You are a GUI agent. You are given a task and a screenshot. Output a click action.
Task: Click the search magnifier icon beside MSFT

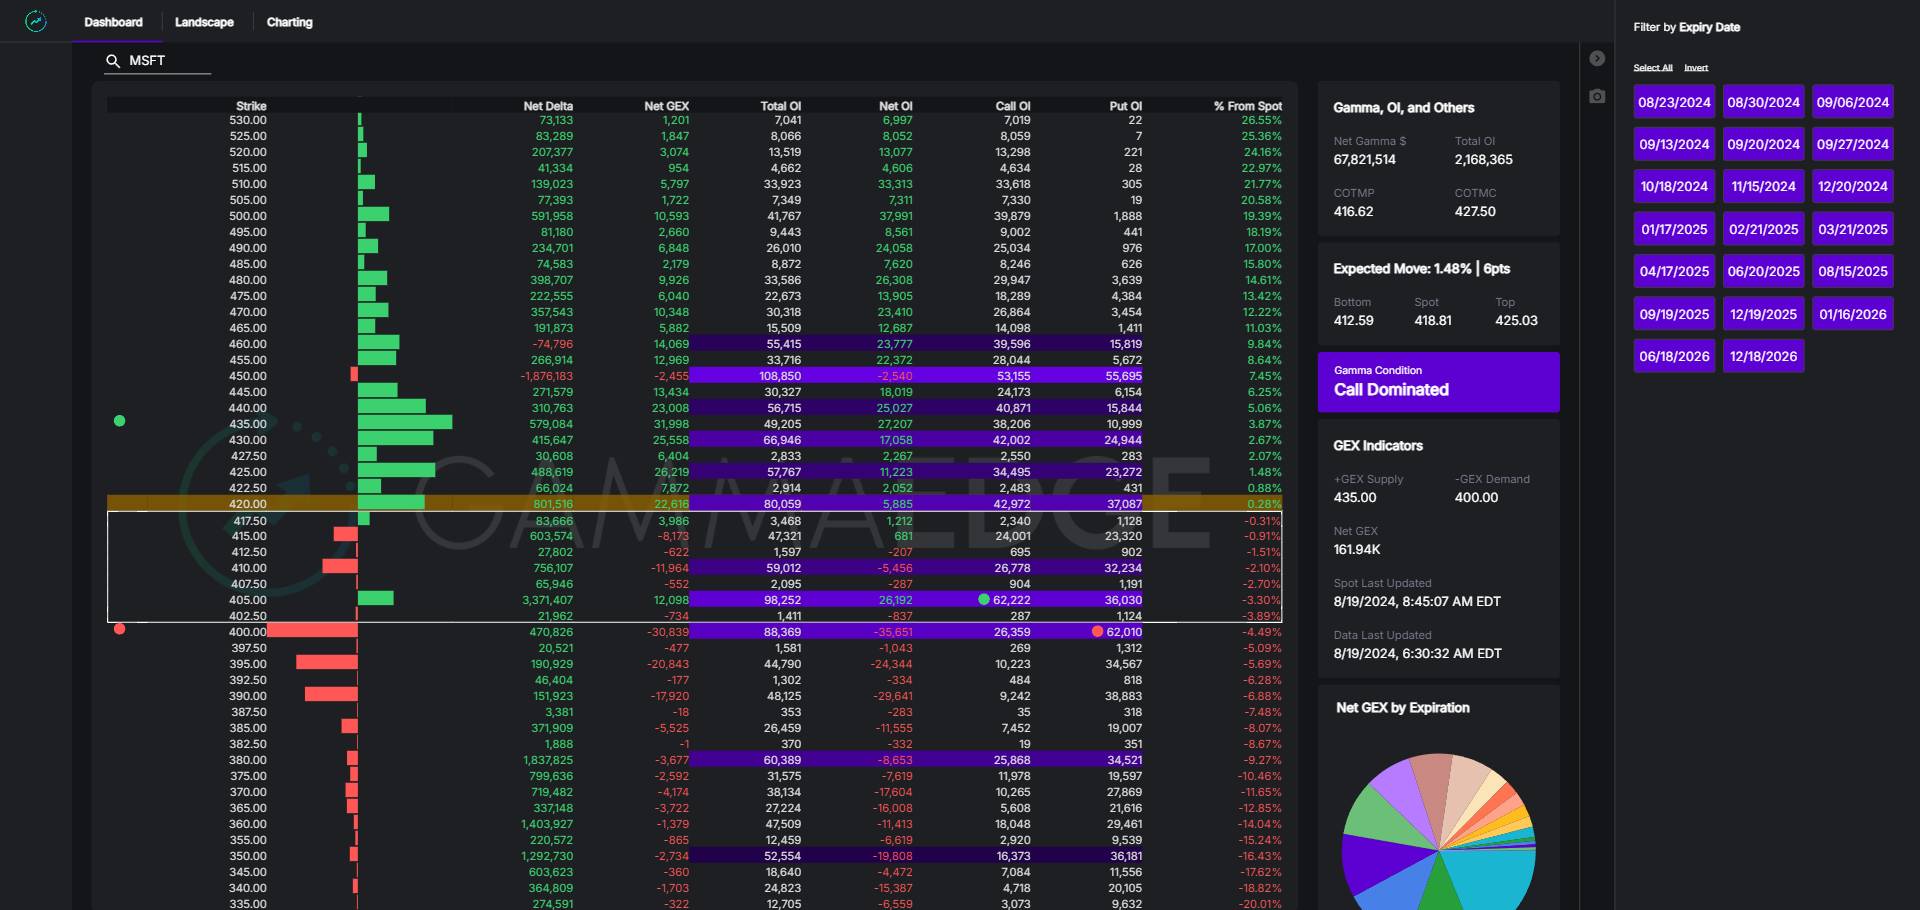coord(113,61)
